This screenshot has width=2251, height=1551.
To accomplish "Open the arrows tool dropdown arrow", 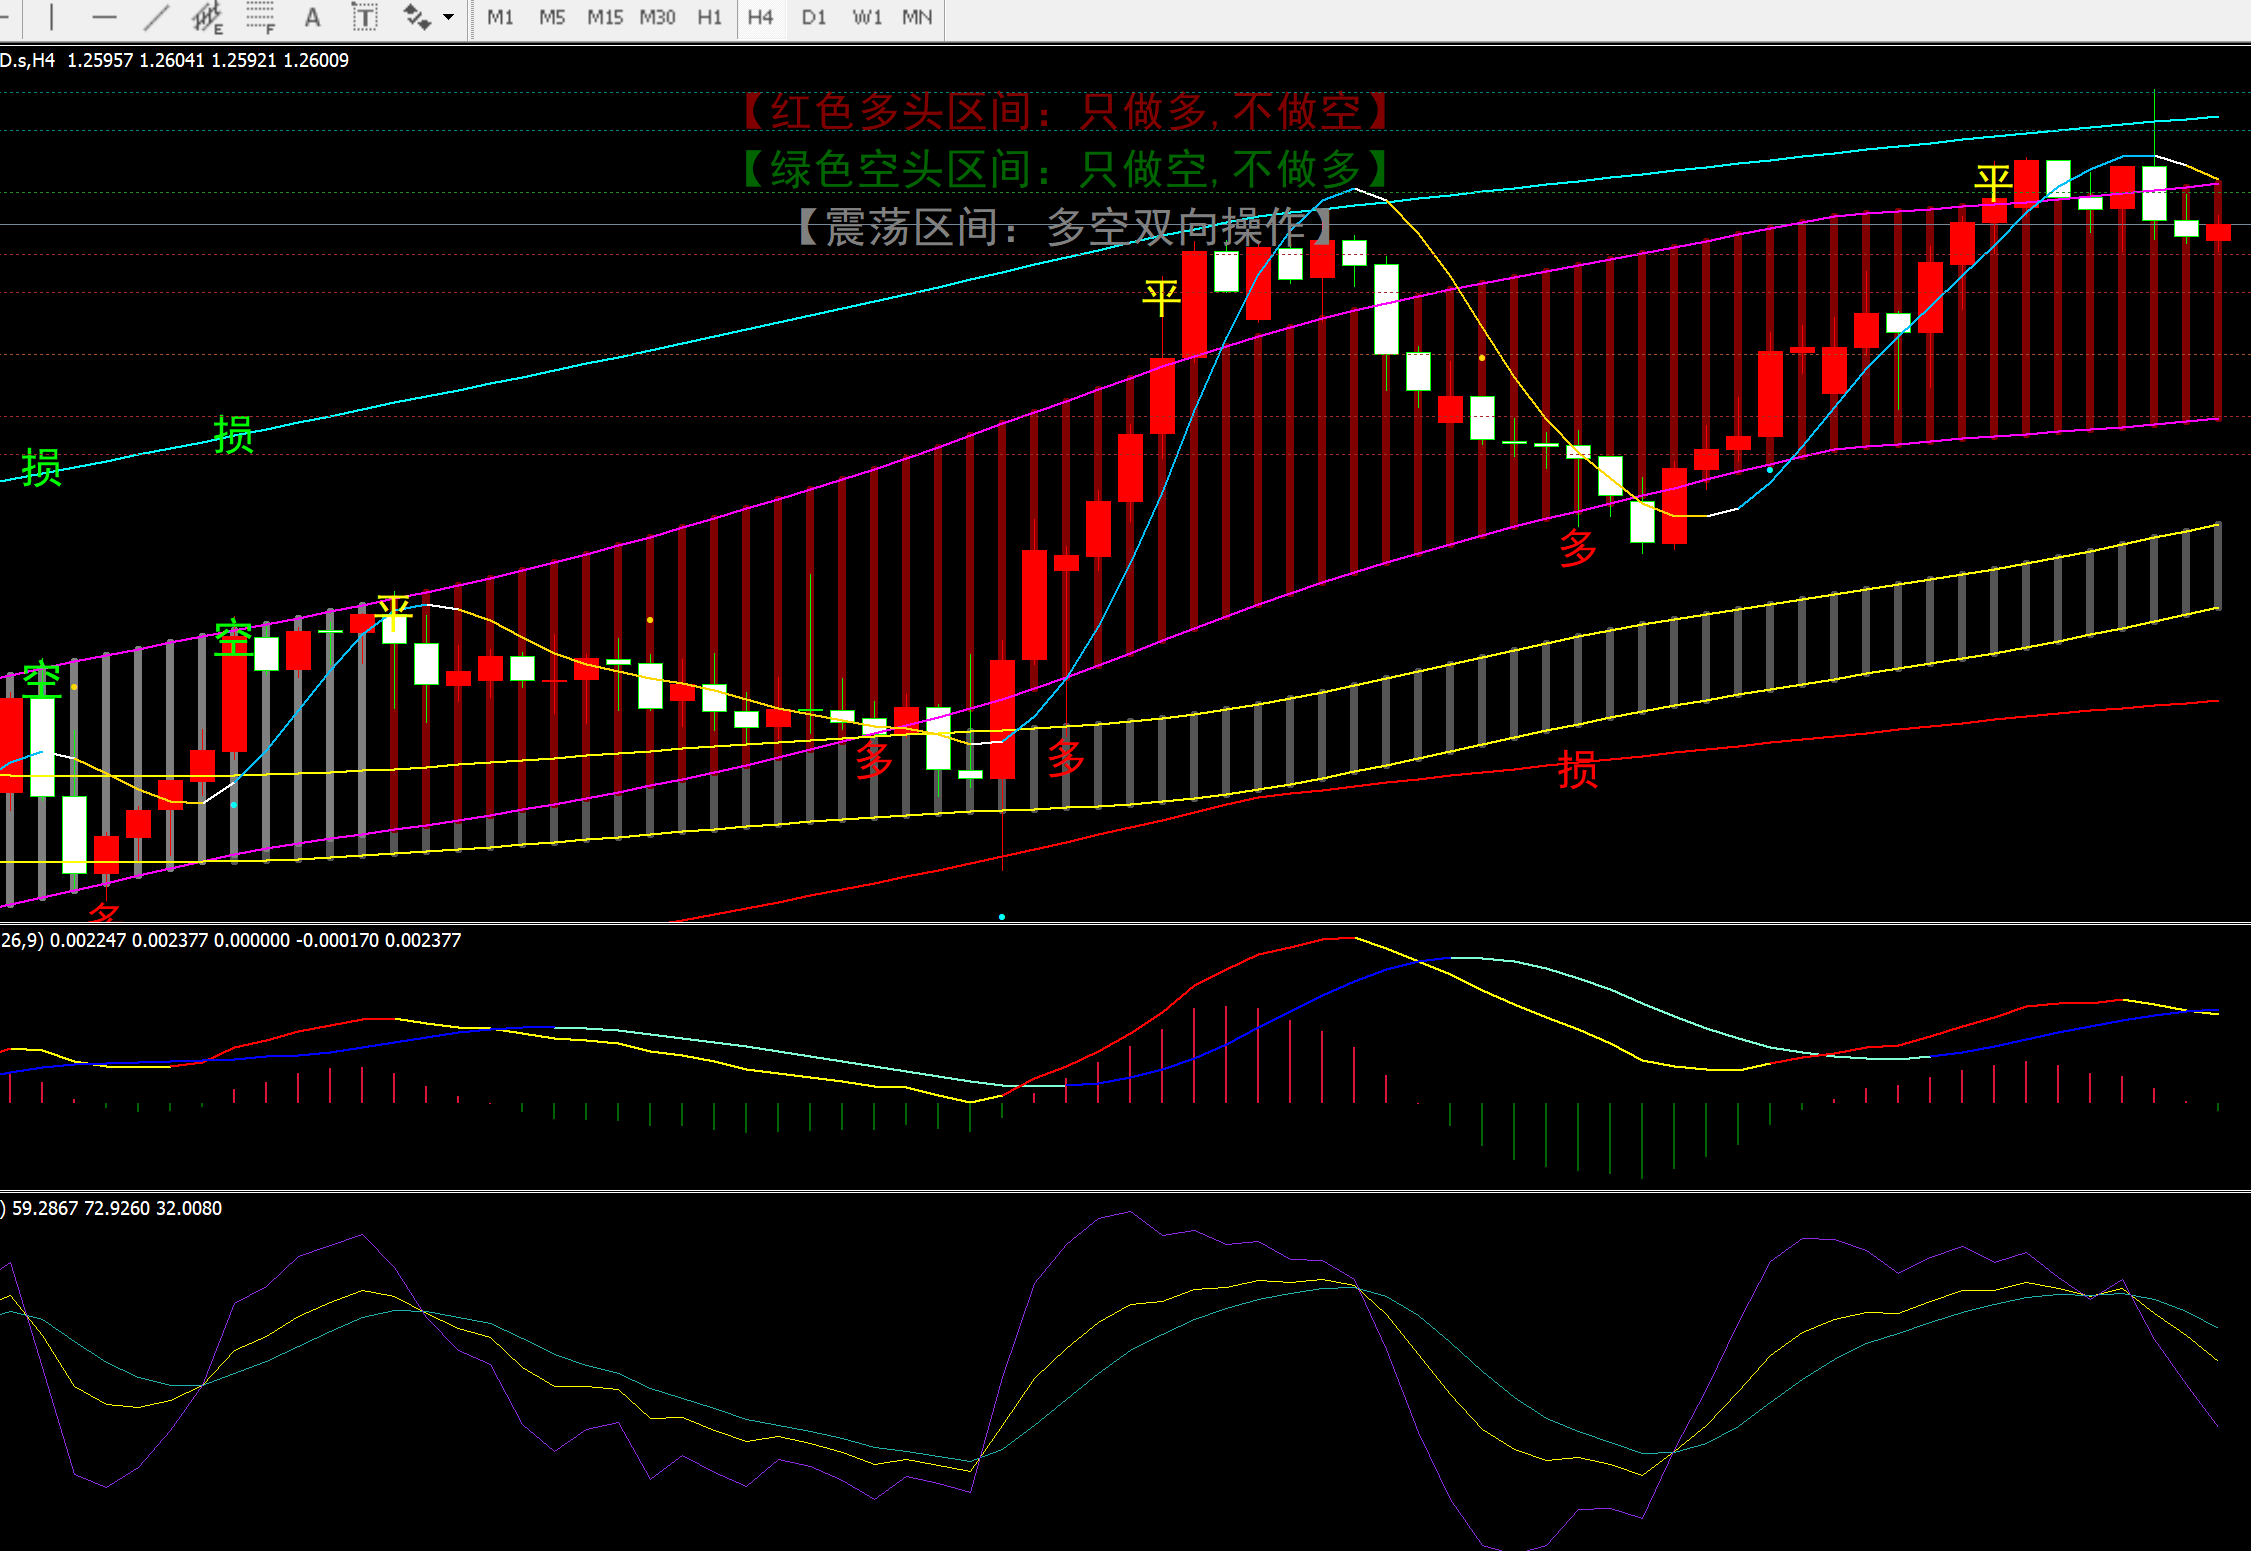I will [x=448, y=17].
